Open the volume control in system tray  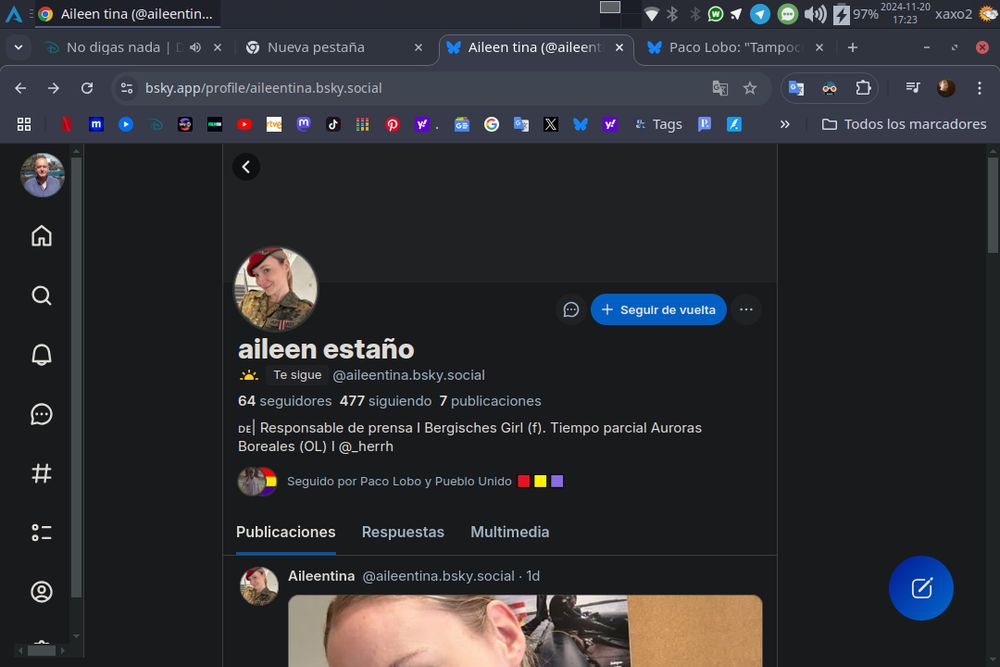point(815,14)
